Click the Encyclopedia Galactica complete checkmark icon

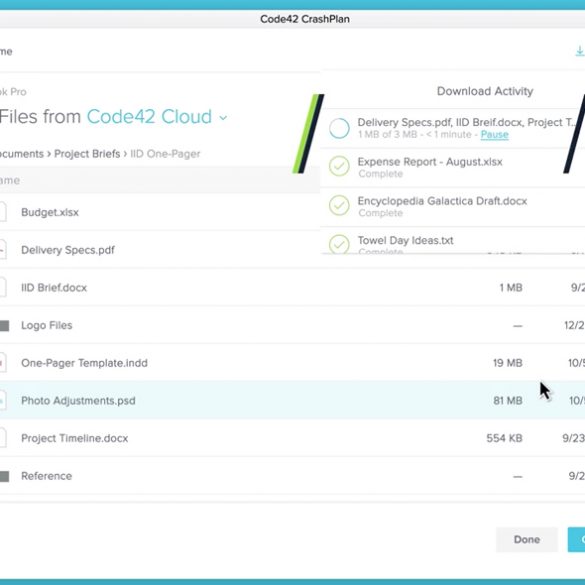pos(339,205)
